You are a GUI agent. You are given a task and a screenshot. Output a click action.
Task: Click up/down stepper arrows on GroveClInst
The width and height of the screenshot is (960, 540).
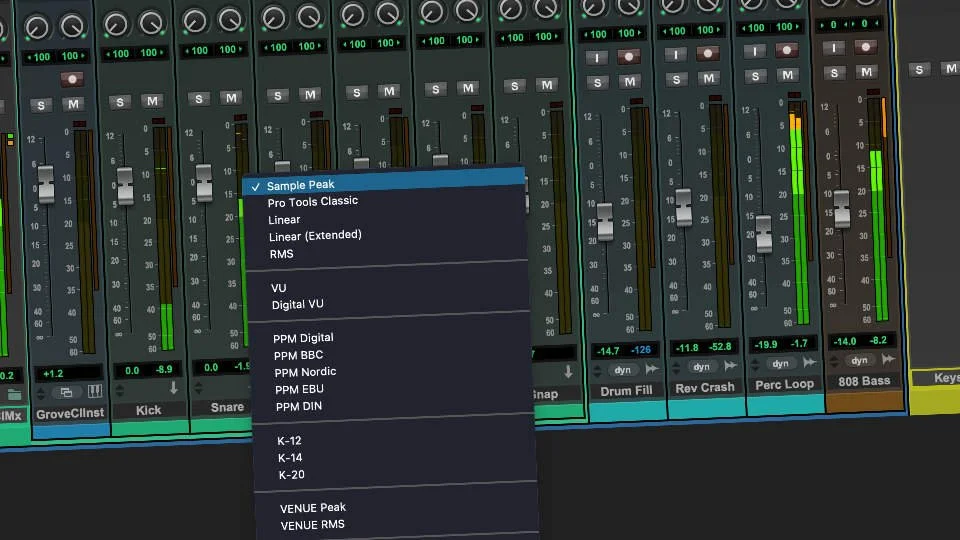[x=41, y=393]
